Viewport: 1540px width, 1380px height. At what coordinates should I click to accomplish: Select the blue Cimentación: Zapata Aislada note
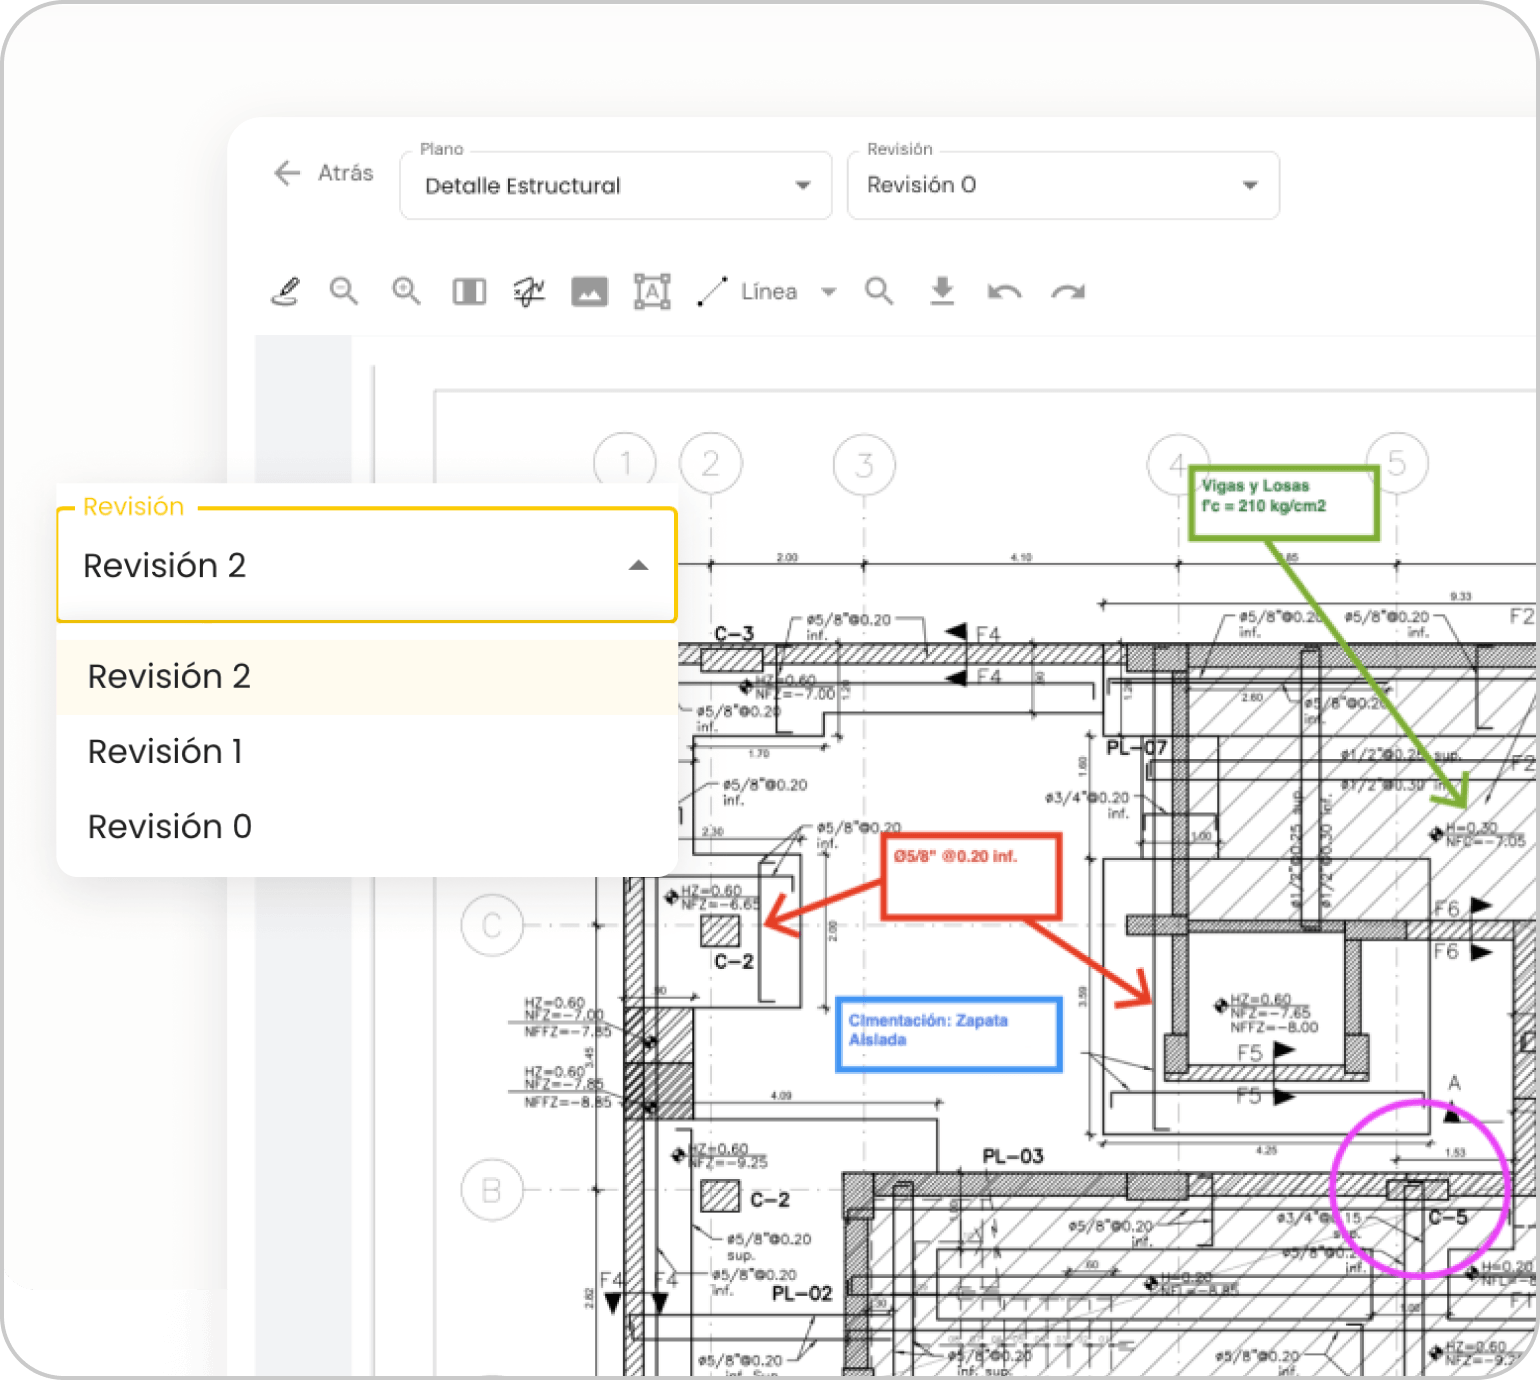tap(949, 1034)
